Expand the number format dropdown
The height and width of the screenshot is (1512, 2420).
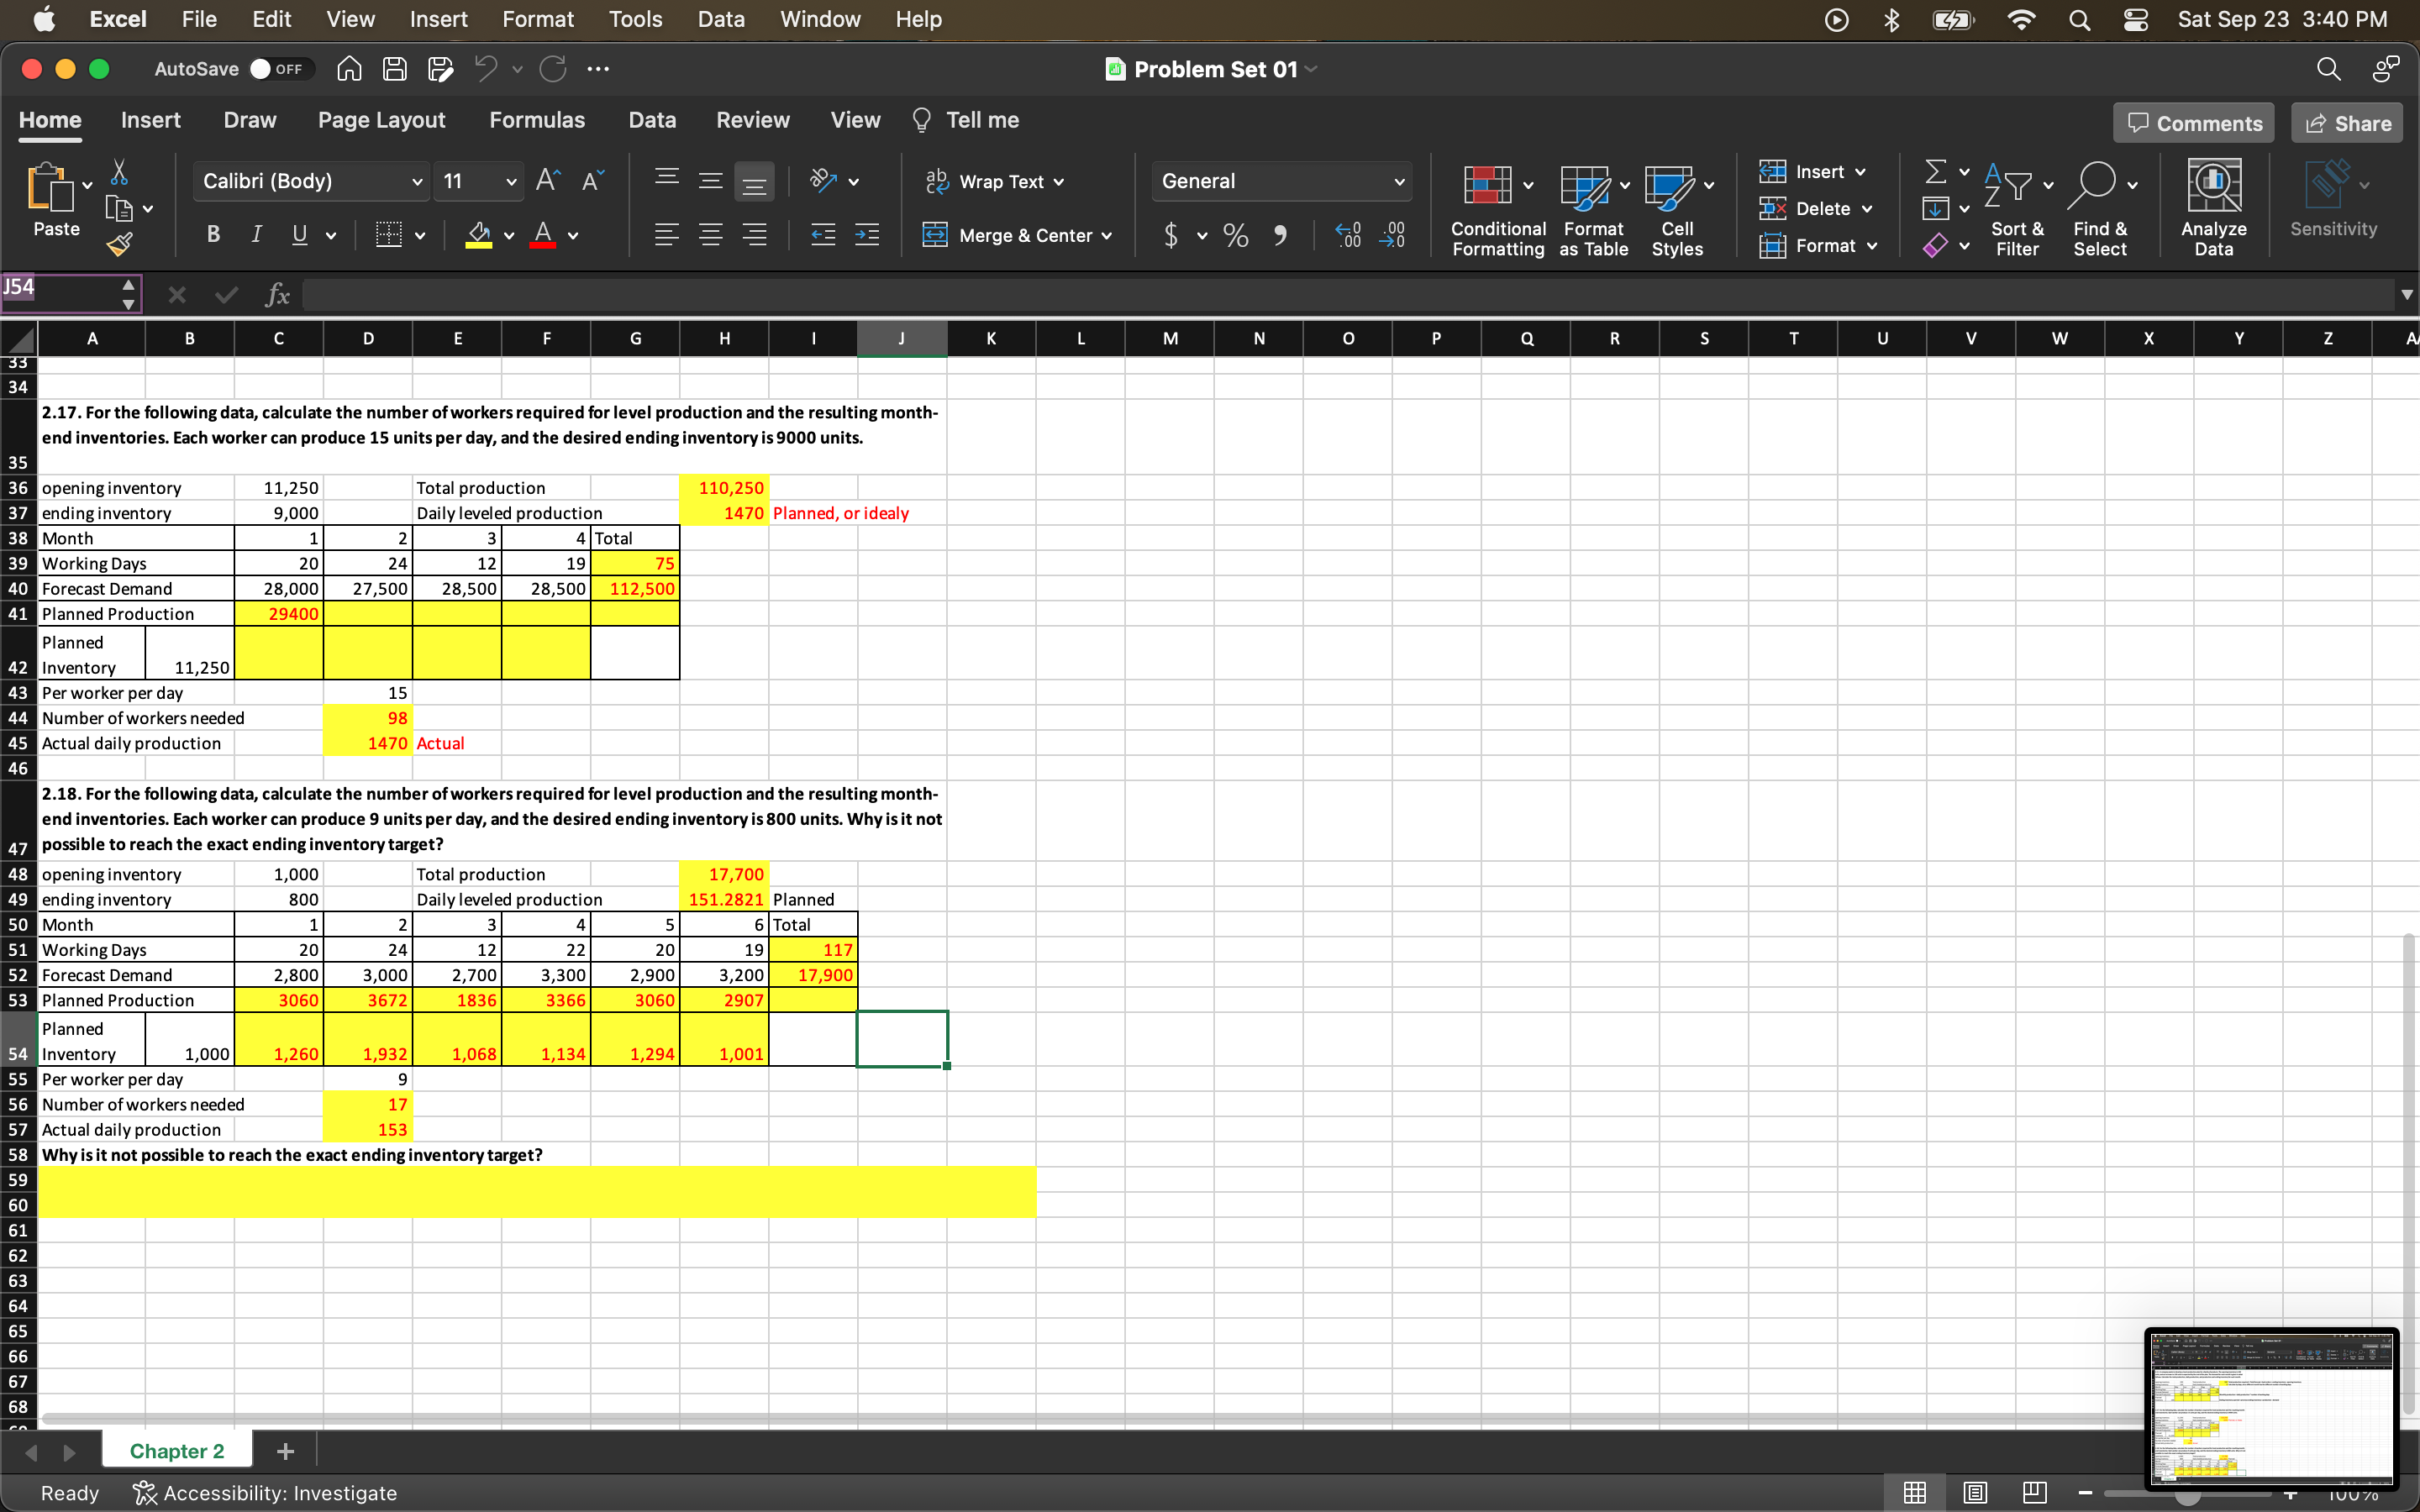point(1399,181)
